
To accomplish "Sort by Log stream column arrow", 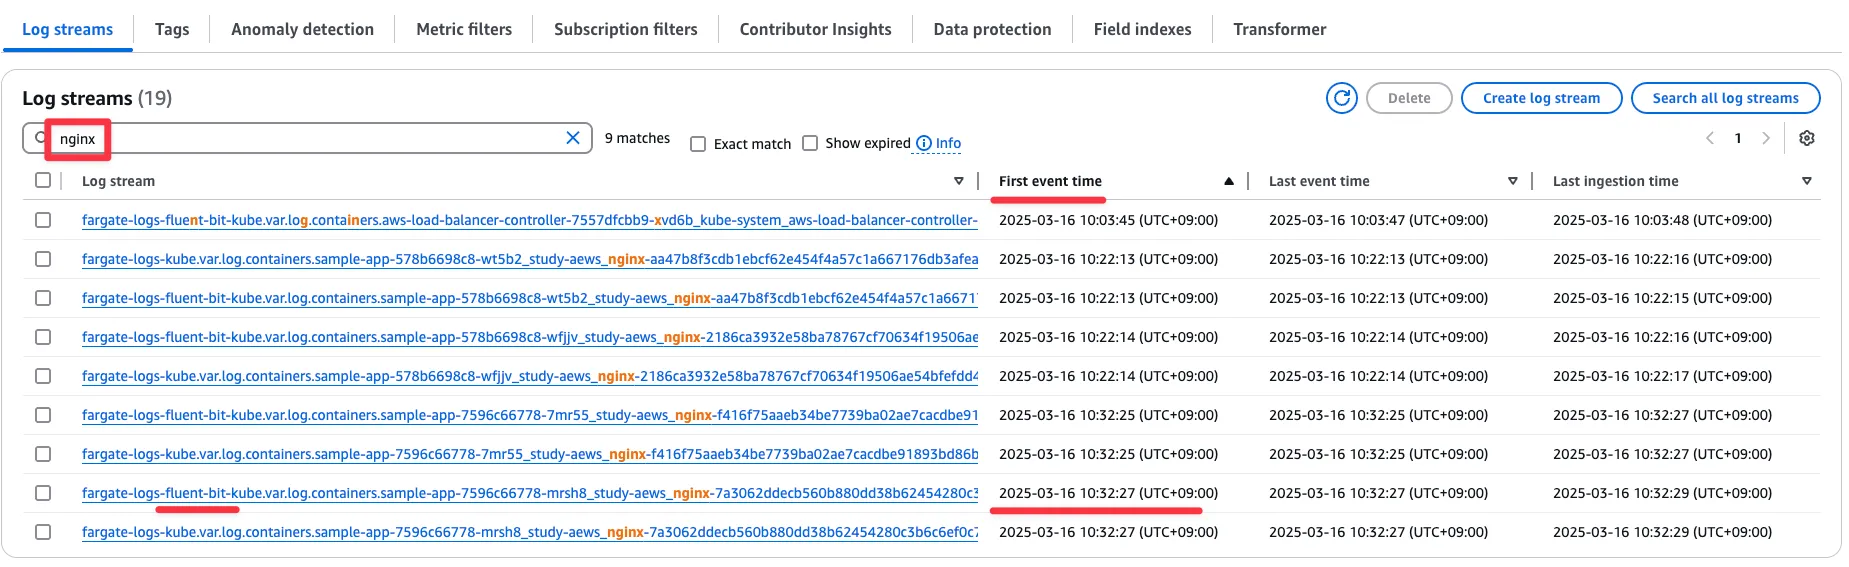I will [959, 181].
